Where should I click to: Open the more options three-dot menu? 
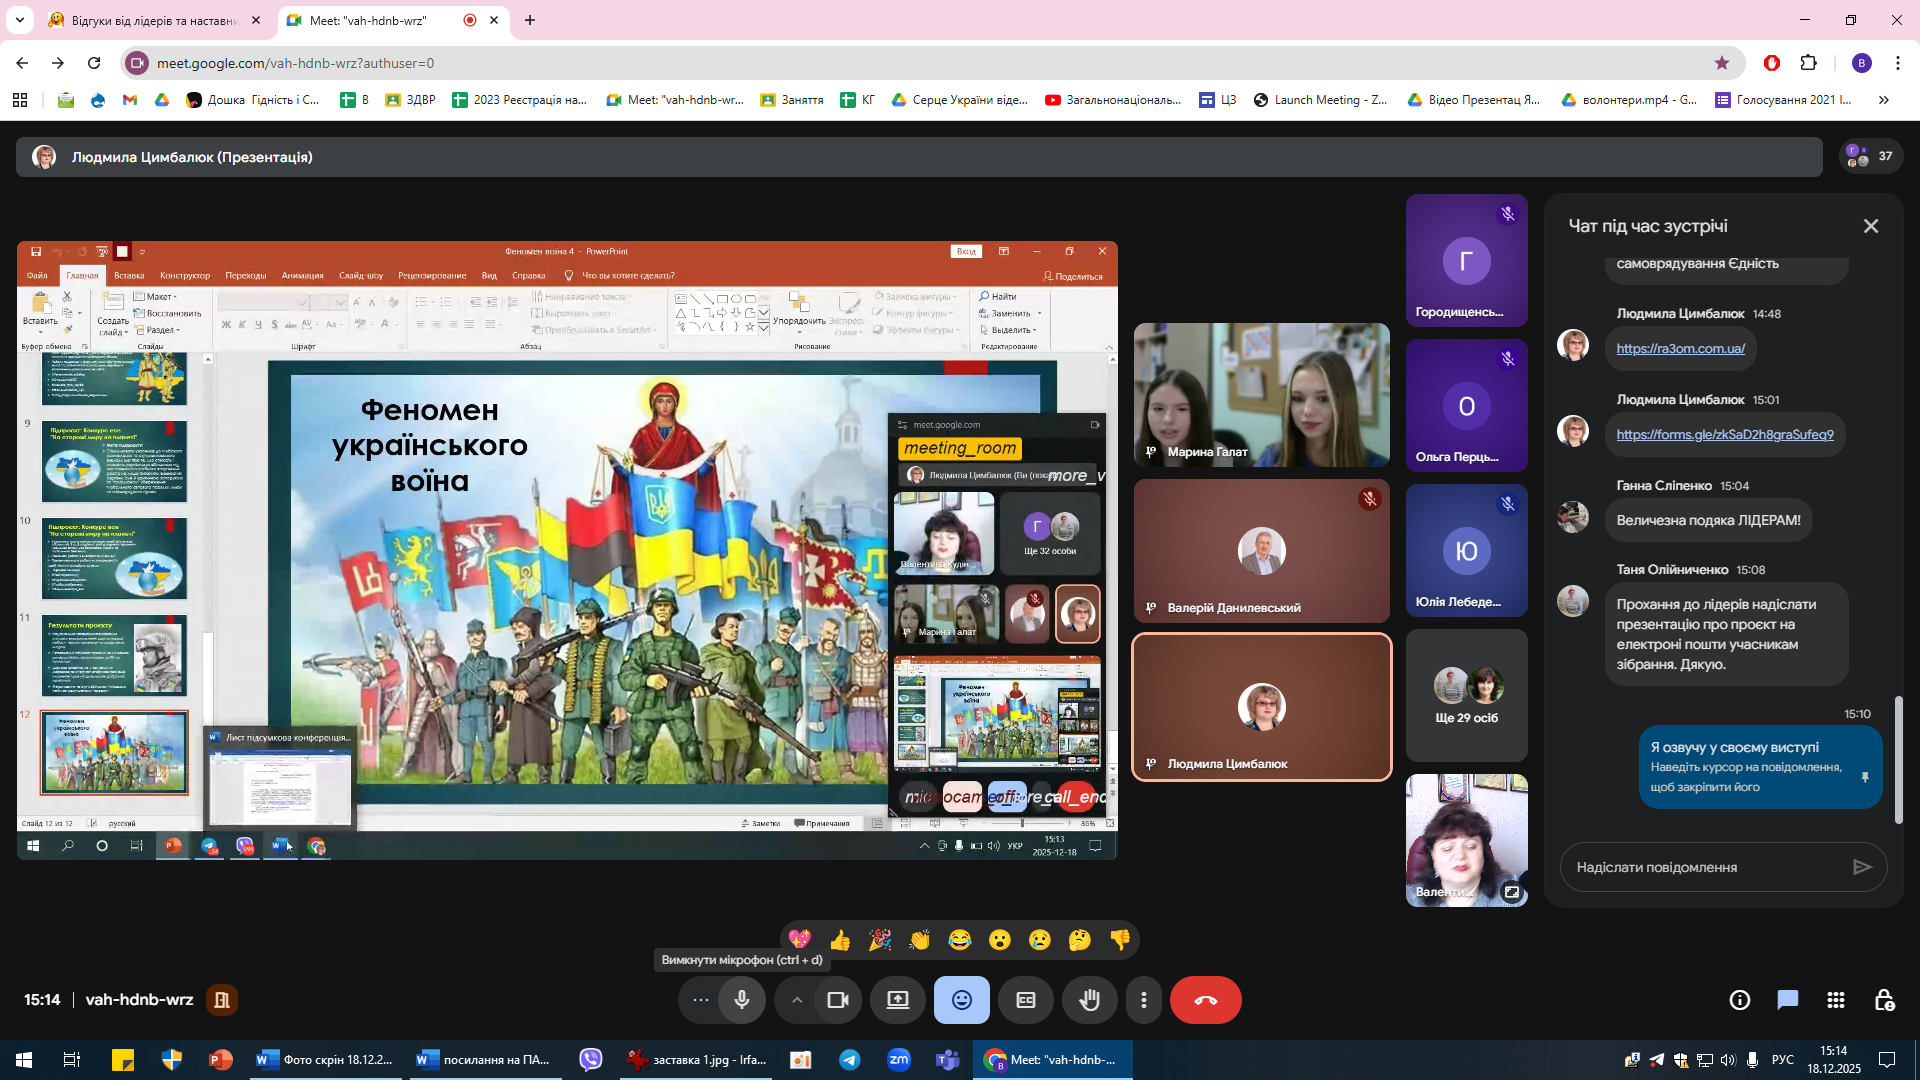click(1144, 1000)
